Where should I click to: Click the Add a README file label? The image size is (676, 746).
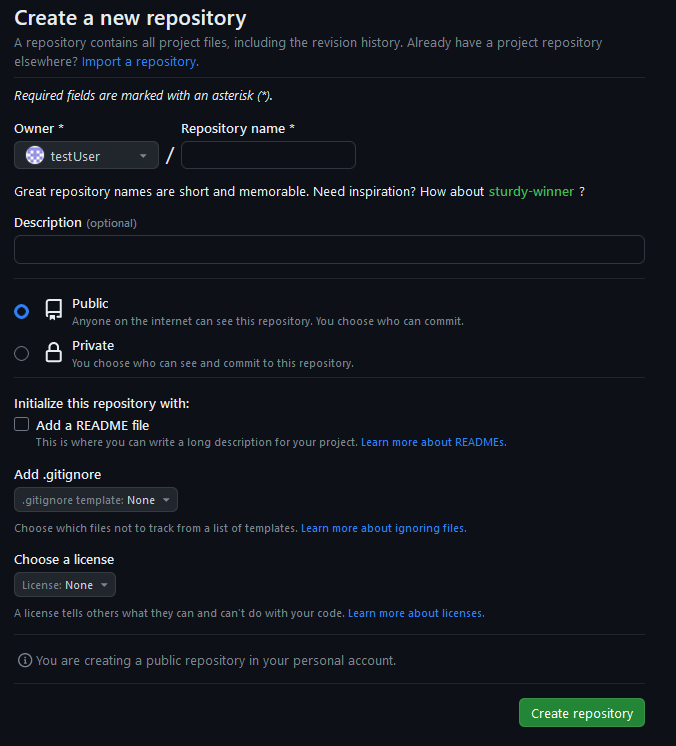tap(92, 425)
